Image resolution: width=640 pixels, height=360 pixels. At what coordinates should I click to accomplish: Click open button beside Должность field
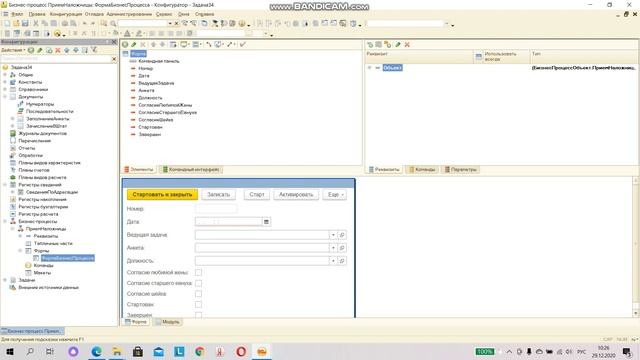tap(342, 261)
